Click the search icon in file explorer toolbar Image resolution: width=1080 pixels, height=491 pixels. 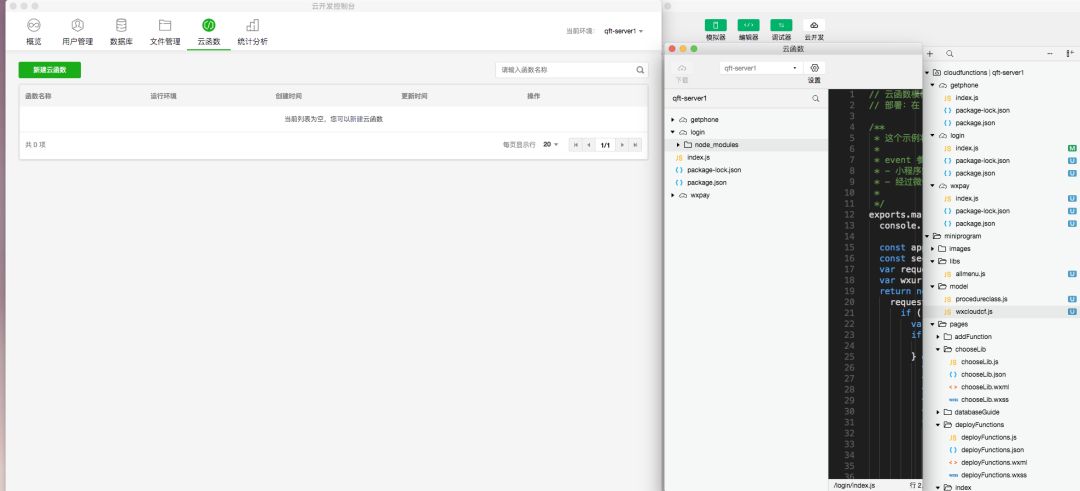point(950,54)
